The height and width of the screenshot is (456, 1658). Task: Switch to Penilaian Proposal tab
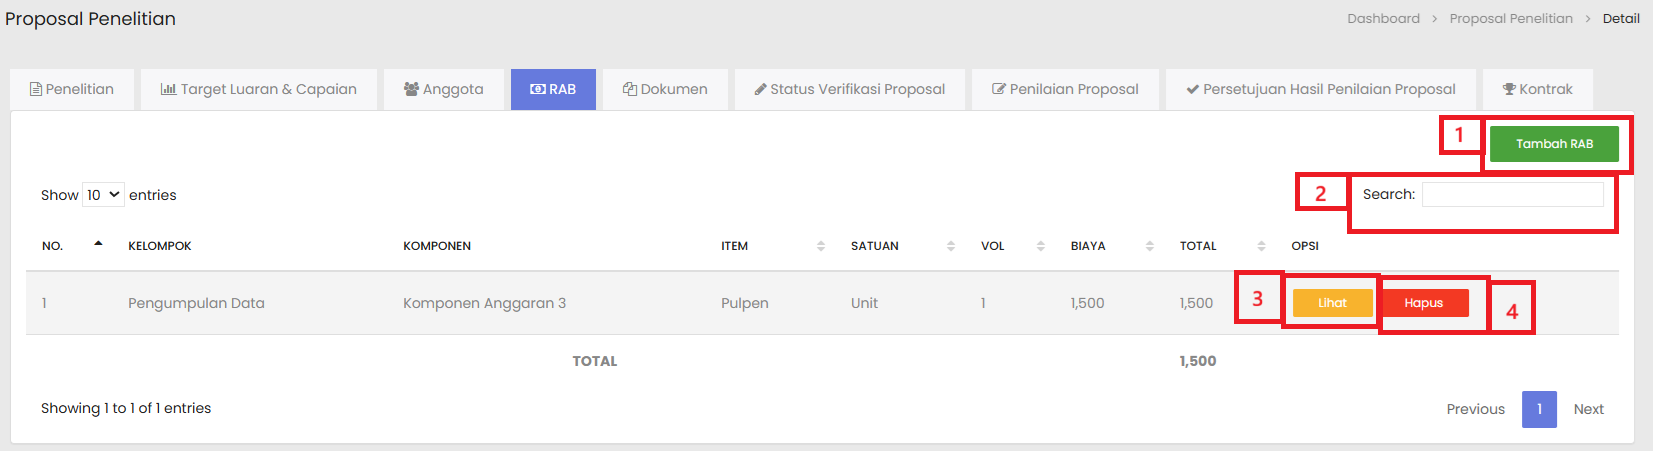[x=1065, y=89]
